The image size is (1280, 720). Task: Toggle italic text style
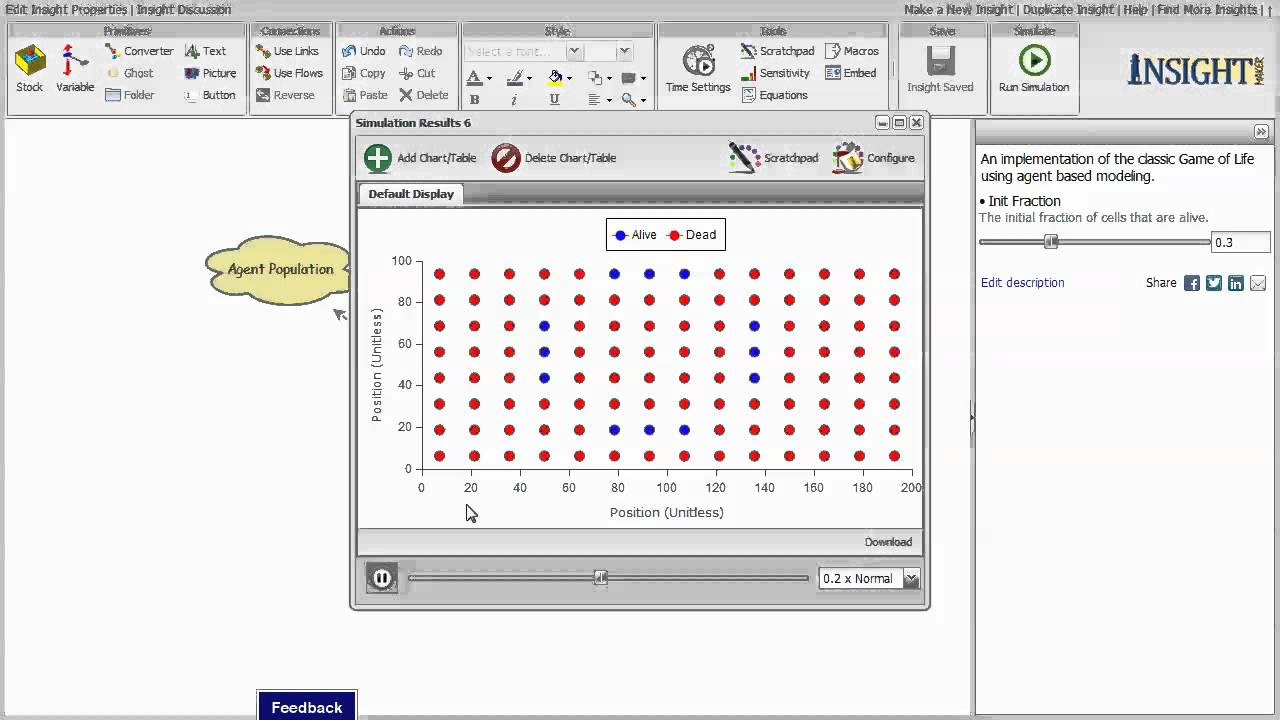point(514,99)
